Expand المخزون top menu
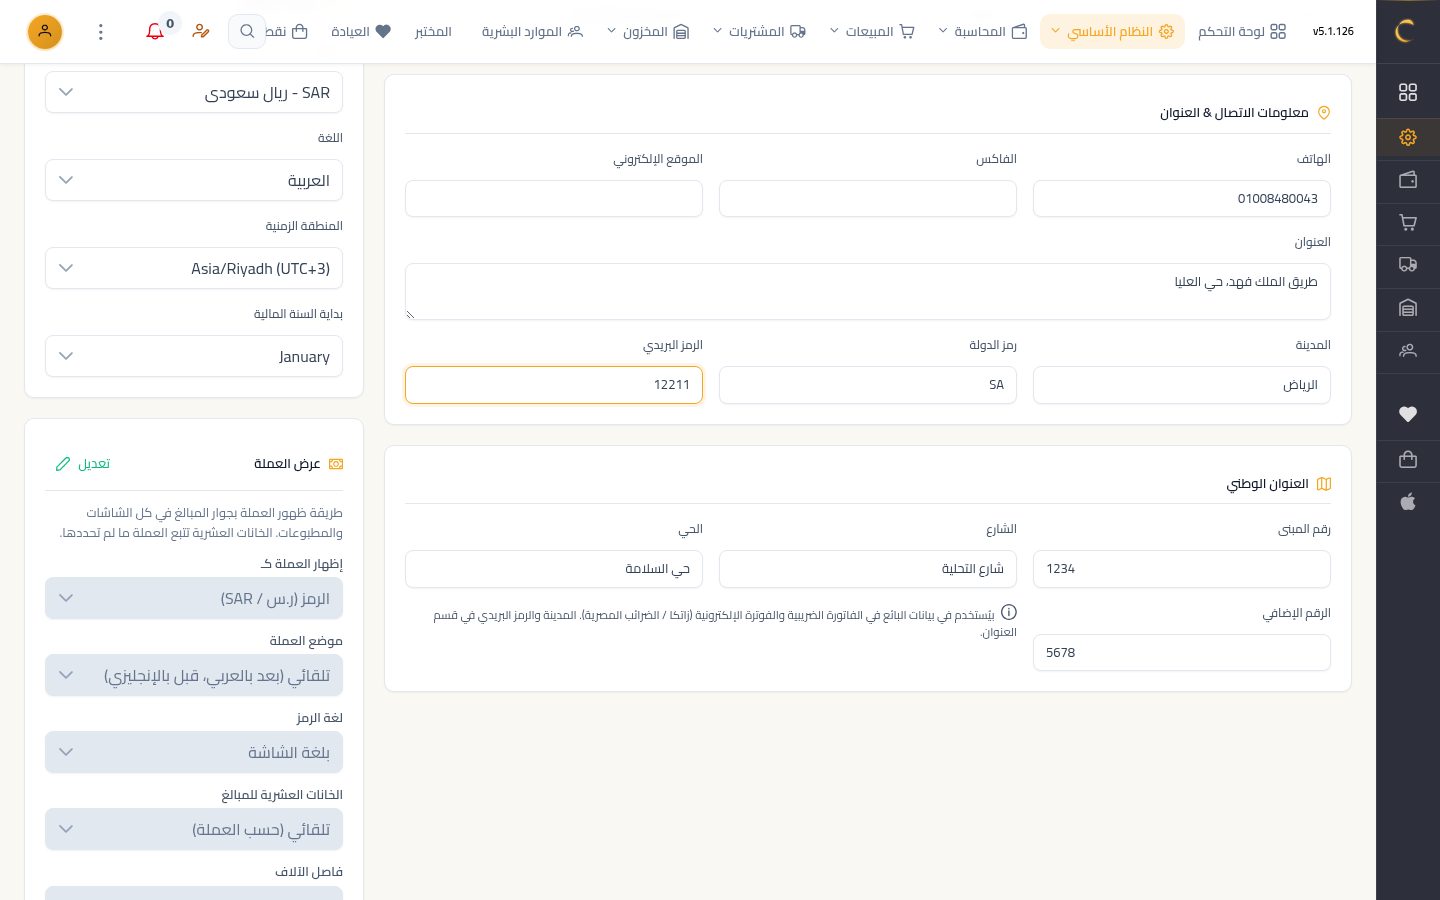This screenshot has height=900, width=1440. (x=648, y=32)
